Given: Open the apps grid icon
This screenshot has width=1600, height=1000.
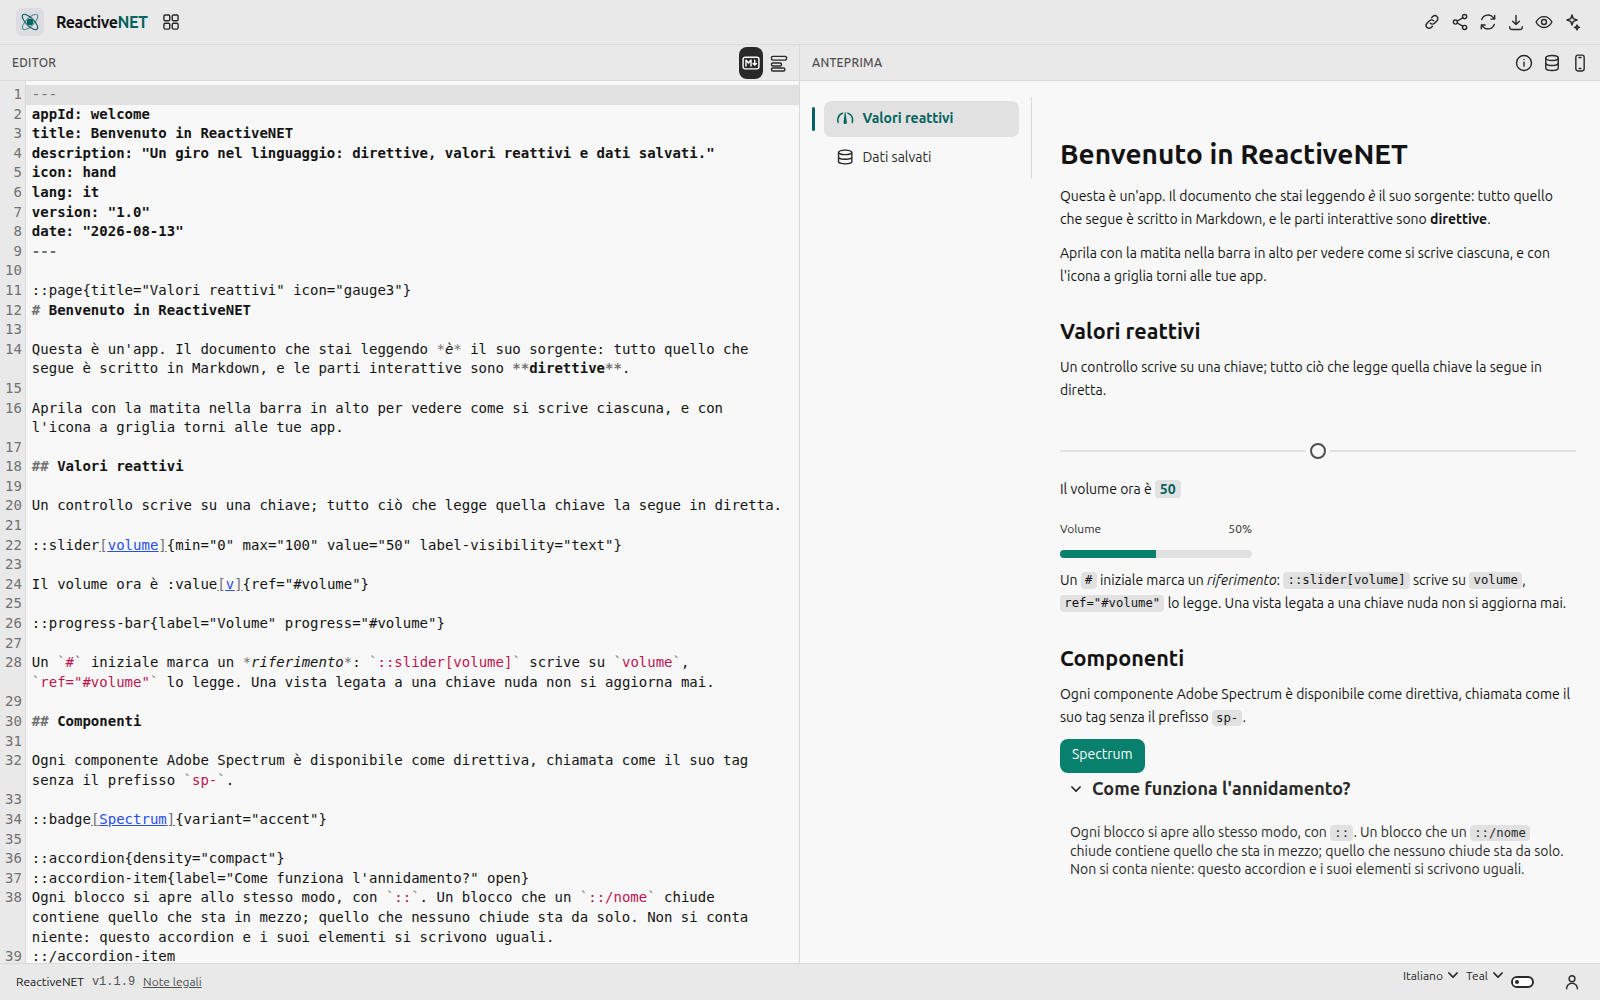Looking at the screenshot, I should coord(171,22).
